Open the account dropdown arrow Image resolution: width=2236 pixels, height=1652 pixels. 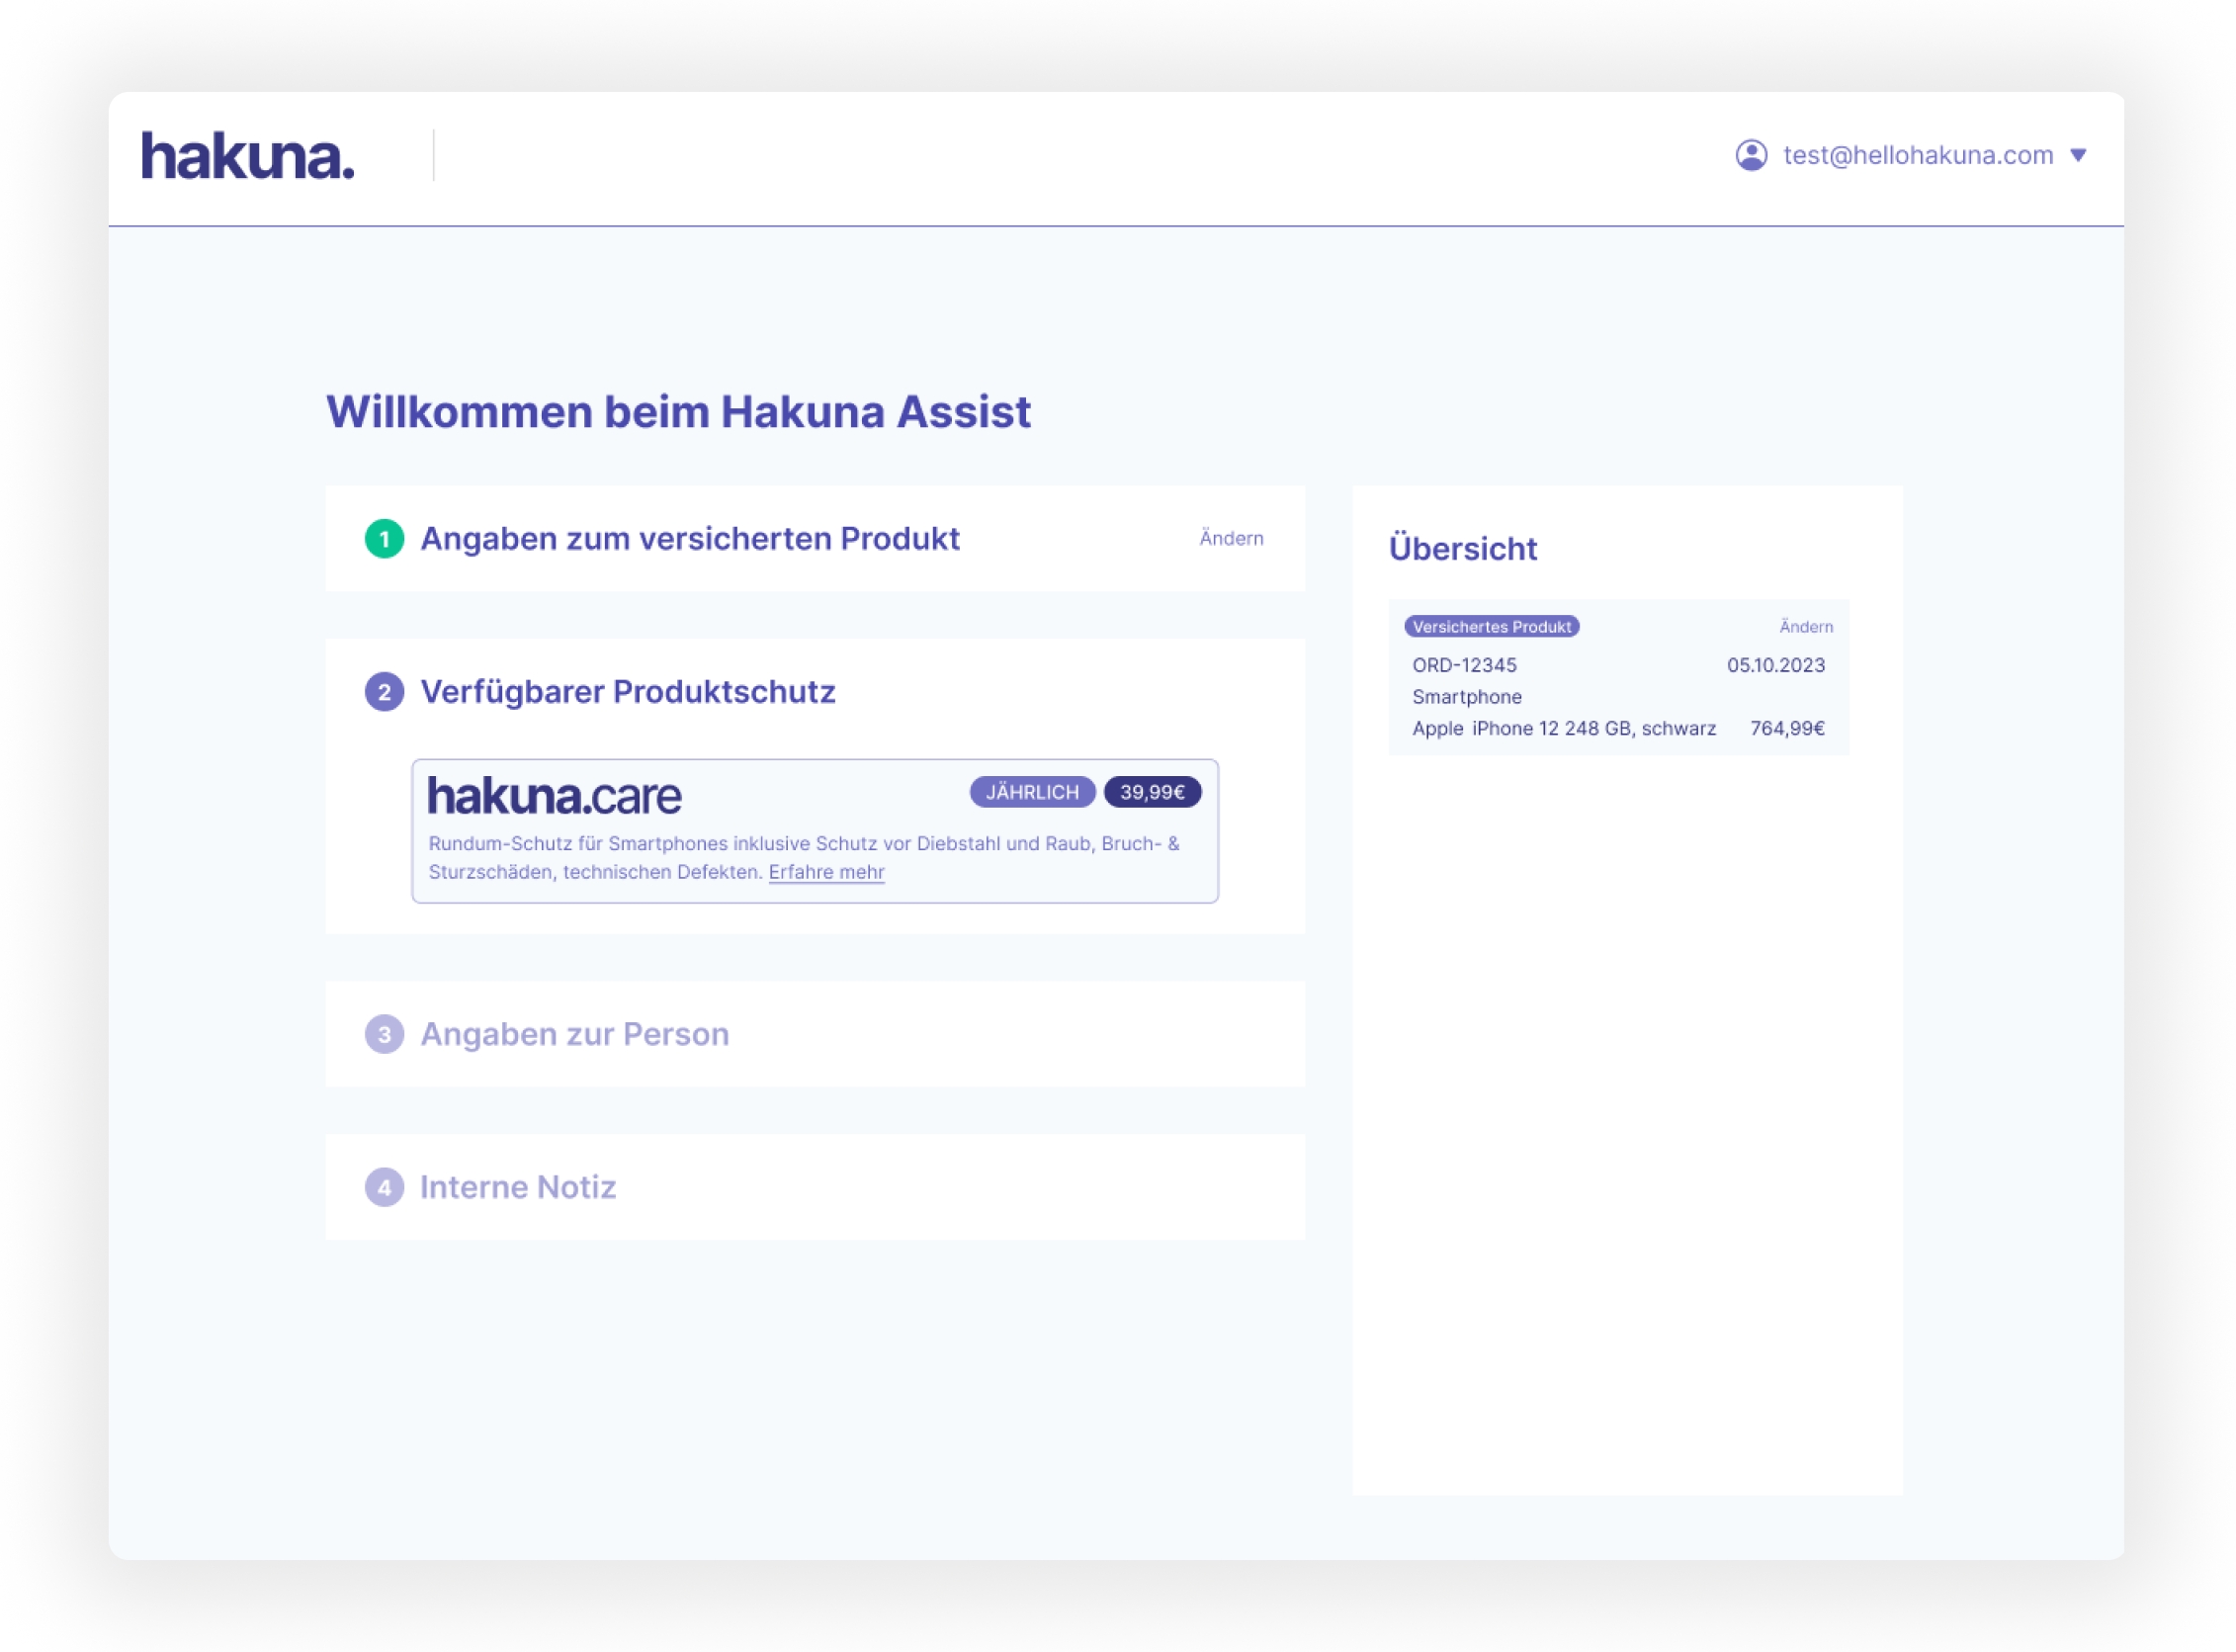tap(2078, 155)
